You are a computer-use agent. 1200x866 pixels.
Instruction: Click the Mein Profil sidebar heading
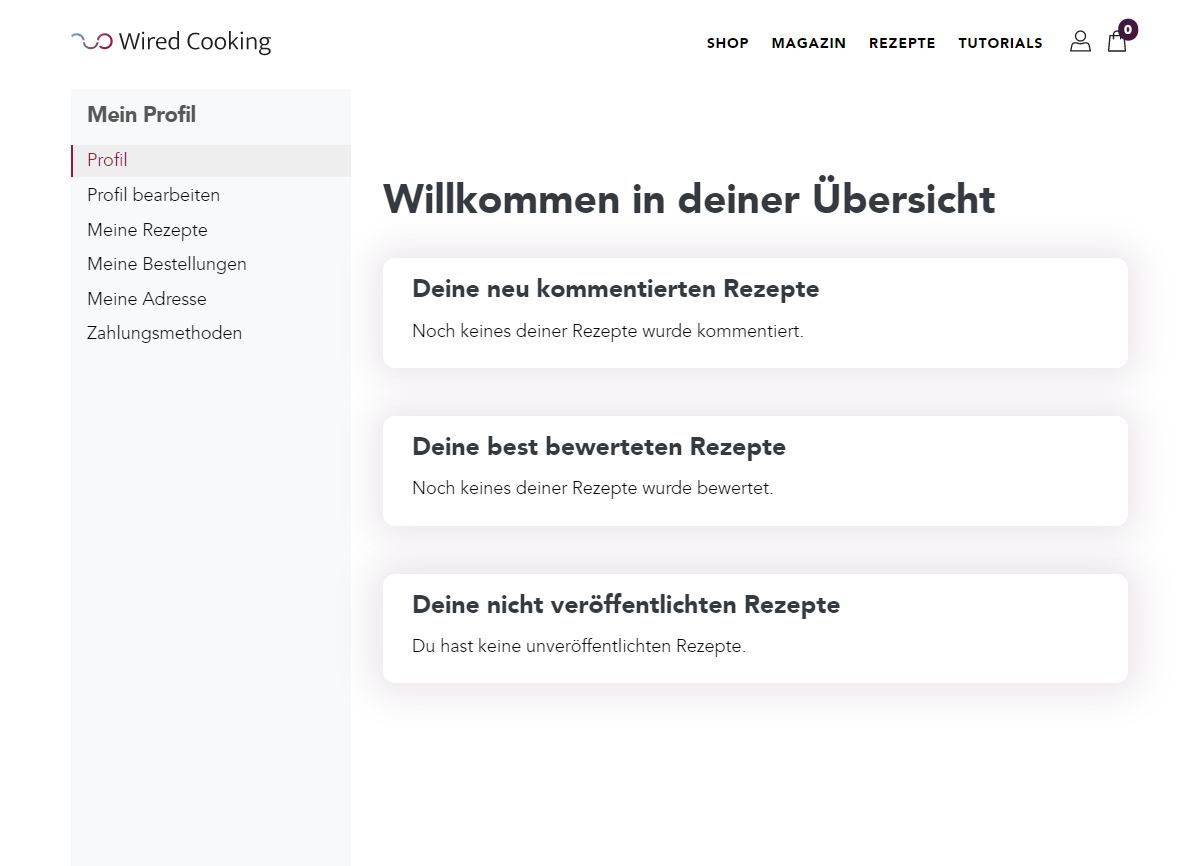tap(141, 115)
